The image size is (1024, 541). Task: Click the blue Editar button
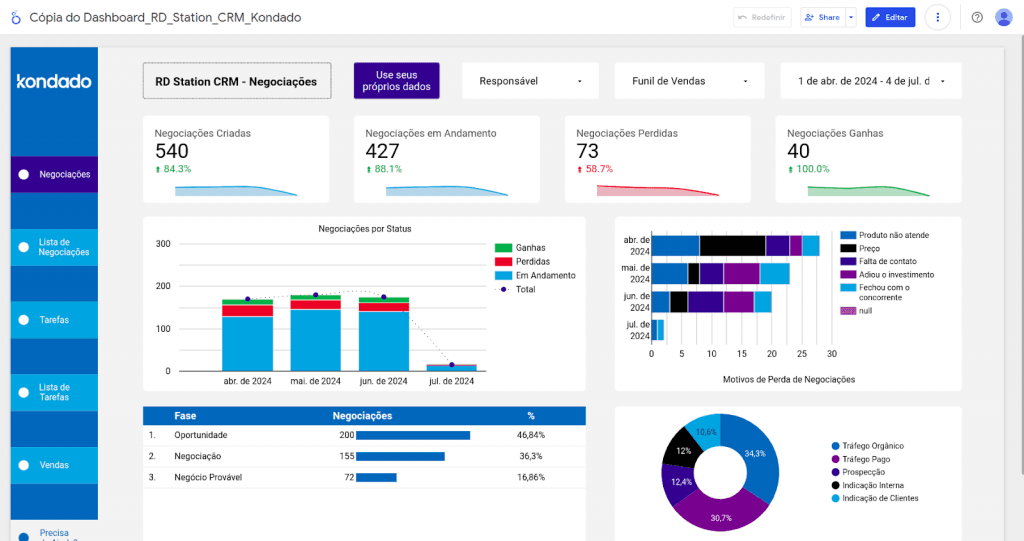(x=890, y=18)
